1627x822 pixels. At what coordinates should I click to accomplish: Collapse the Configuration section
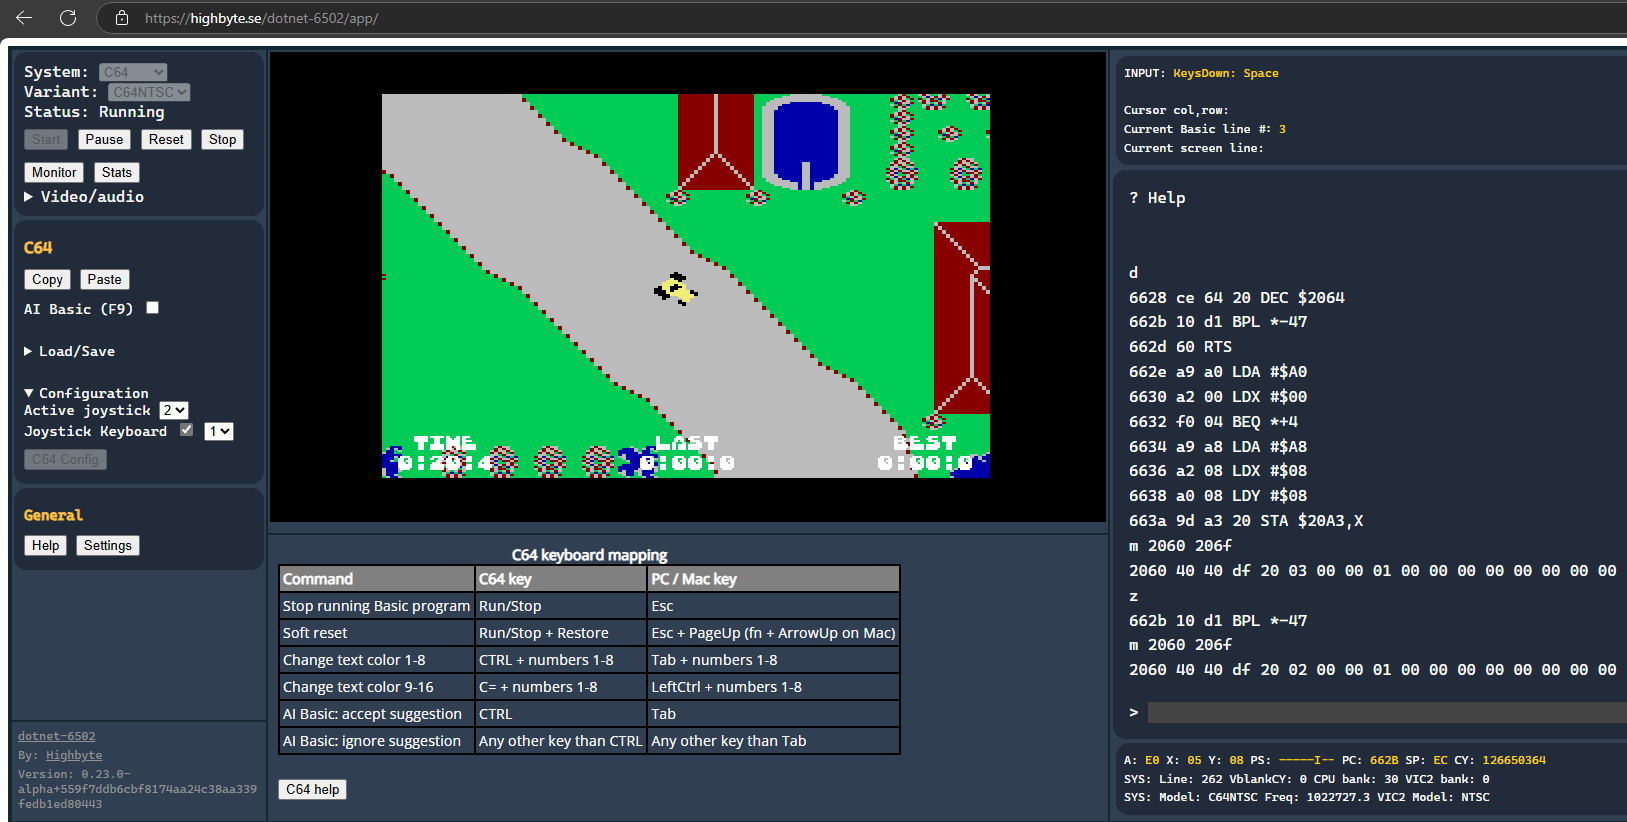86,393
